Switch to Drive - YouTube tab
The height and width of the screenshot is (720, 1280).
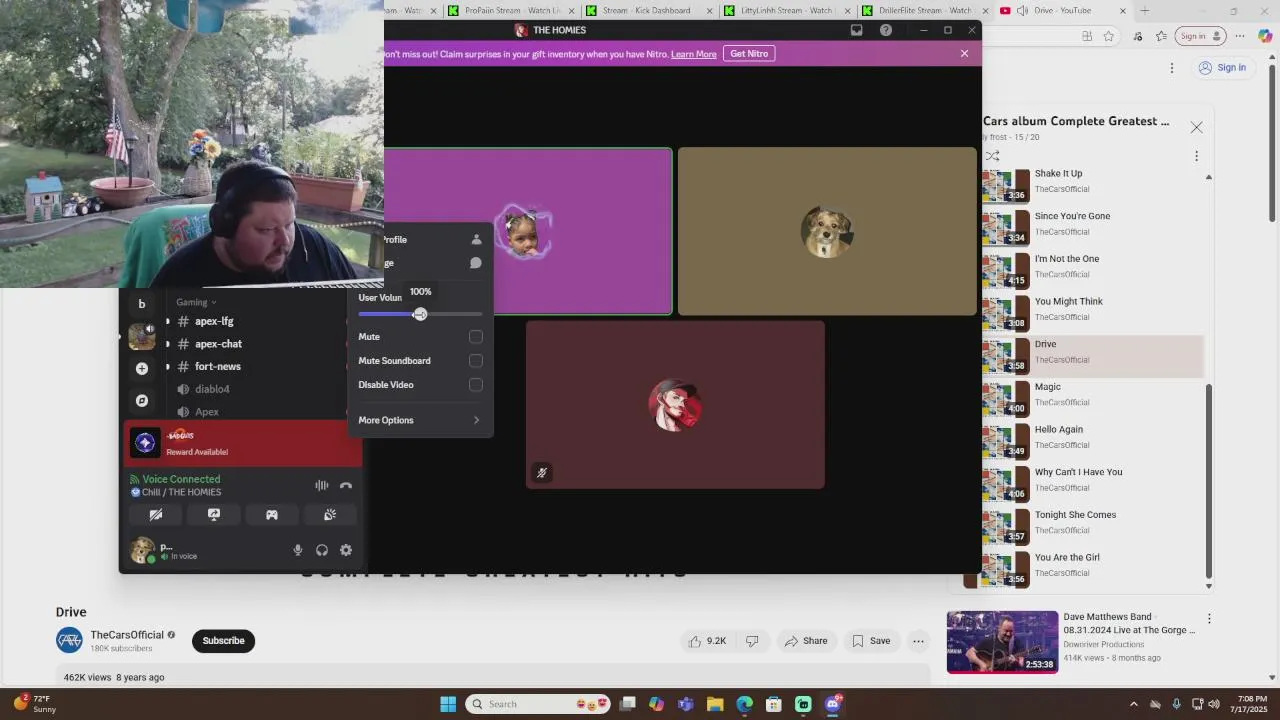1062,10
